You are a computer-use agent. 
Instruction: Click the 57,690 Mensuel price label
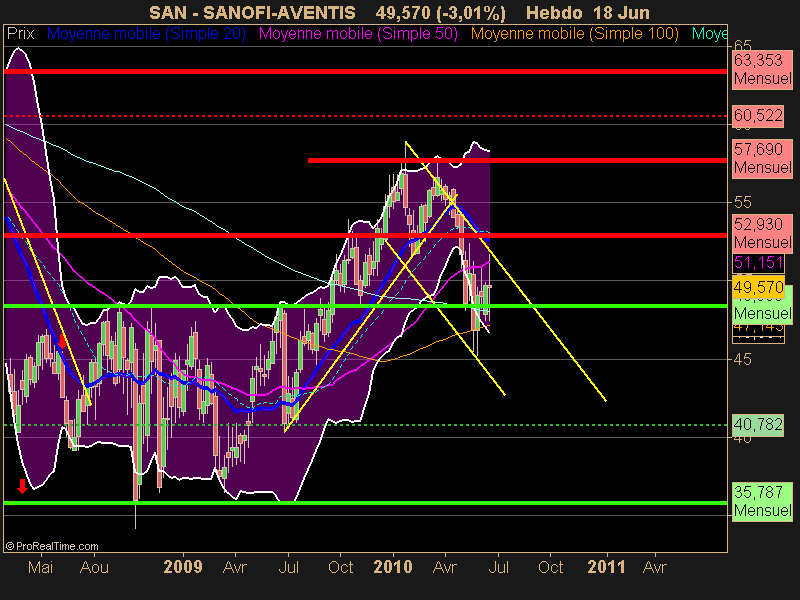[762, 158]
